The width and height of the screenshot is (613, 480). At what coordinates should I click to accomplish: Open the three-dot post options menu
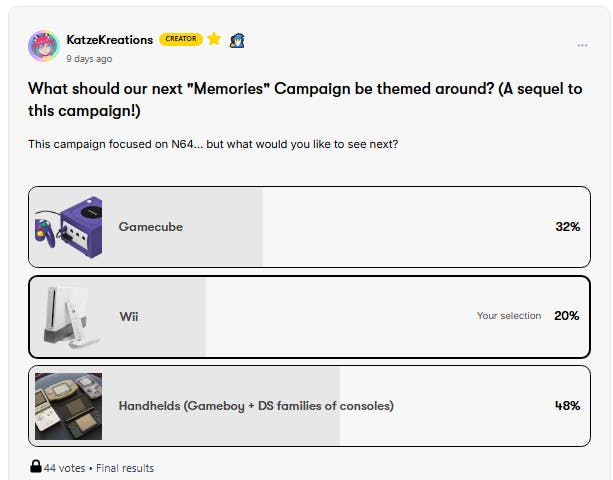582,45
